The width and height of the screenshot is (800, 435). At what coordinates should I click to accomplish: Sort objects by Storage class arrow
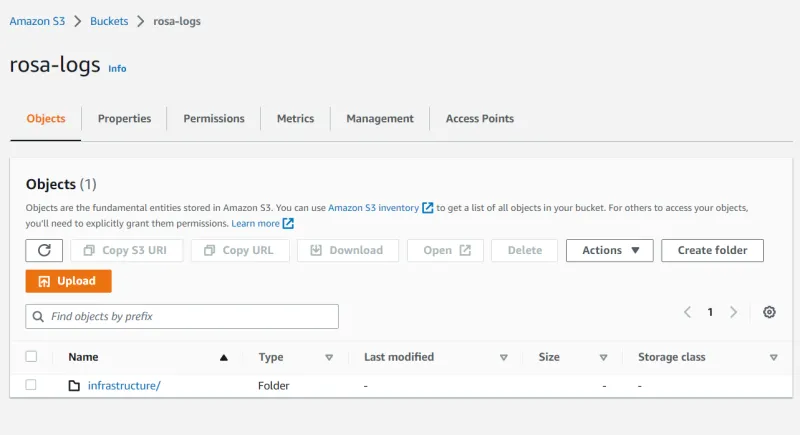(x=773, y=357)
